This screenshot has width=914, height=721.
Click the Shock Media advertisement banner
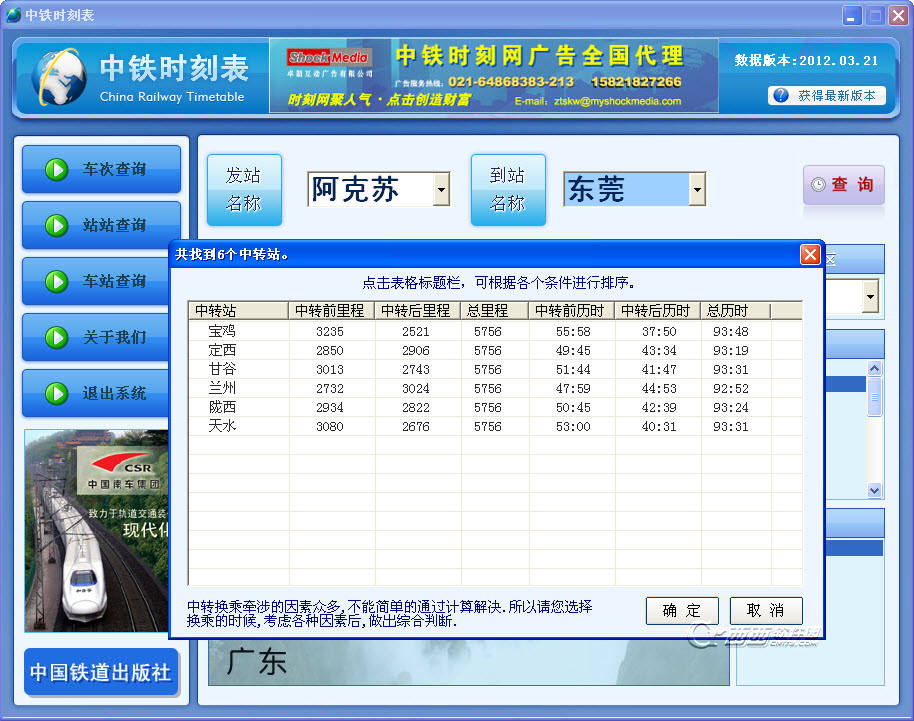494,76
